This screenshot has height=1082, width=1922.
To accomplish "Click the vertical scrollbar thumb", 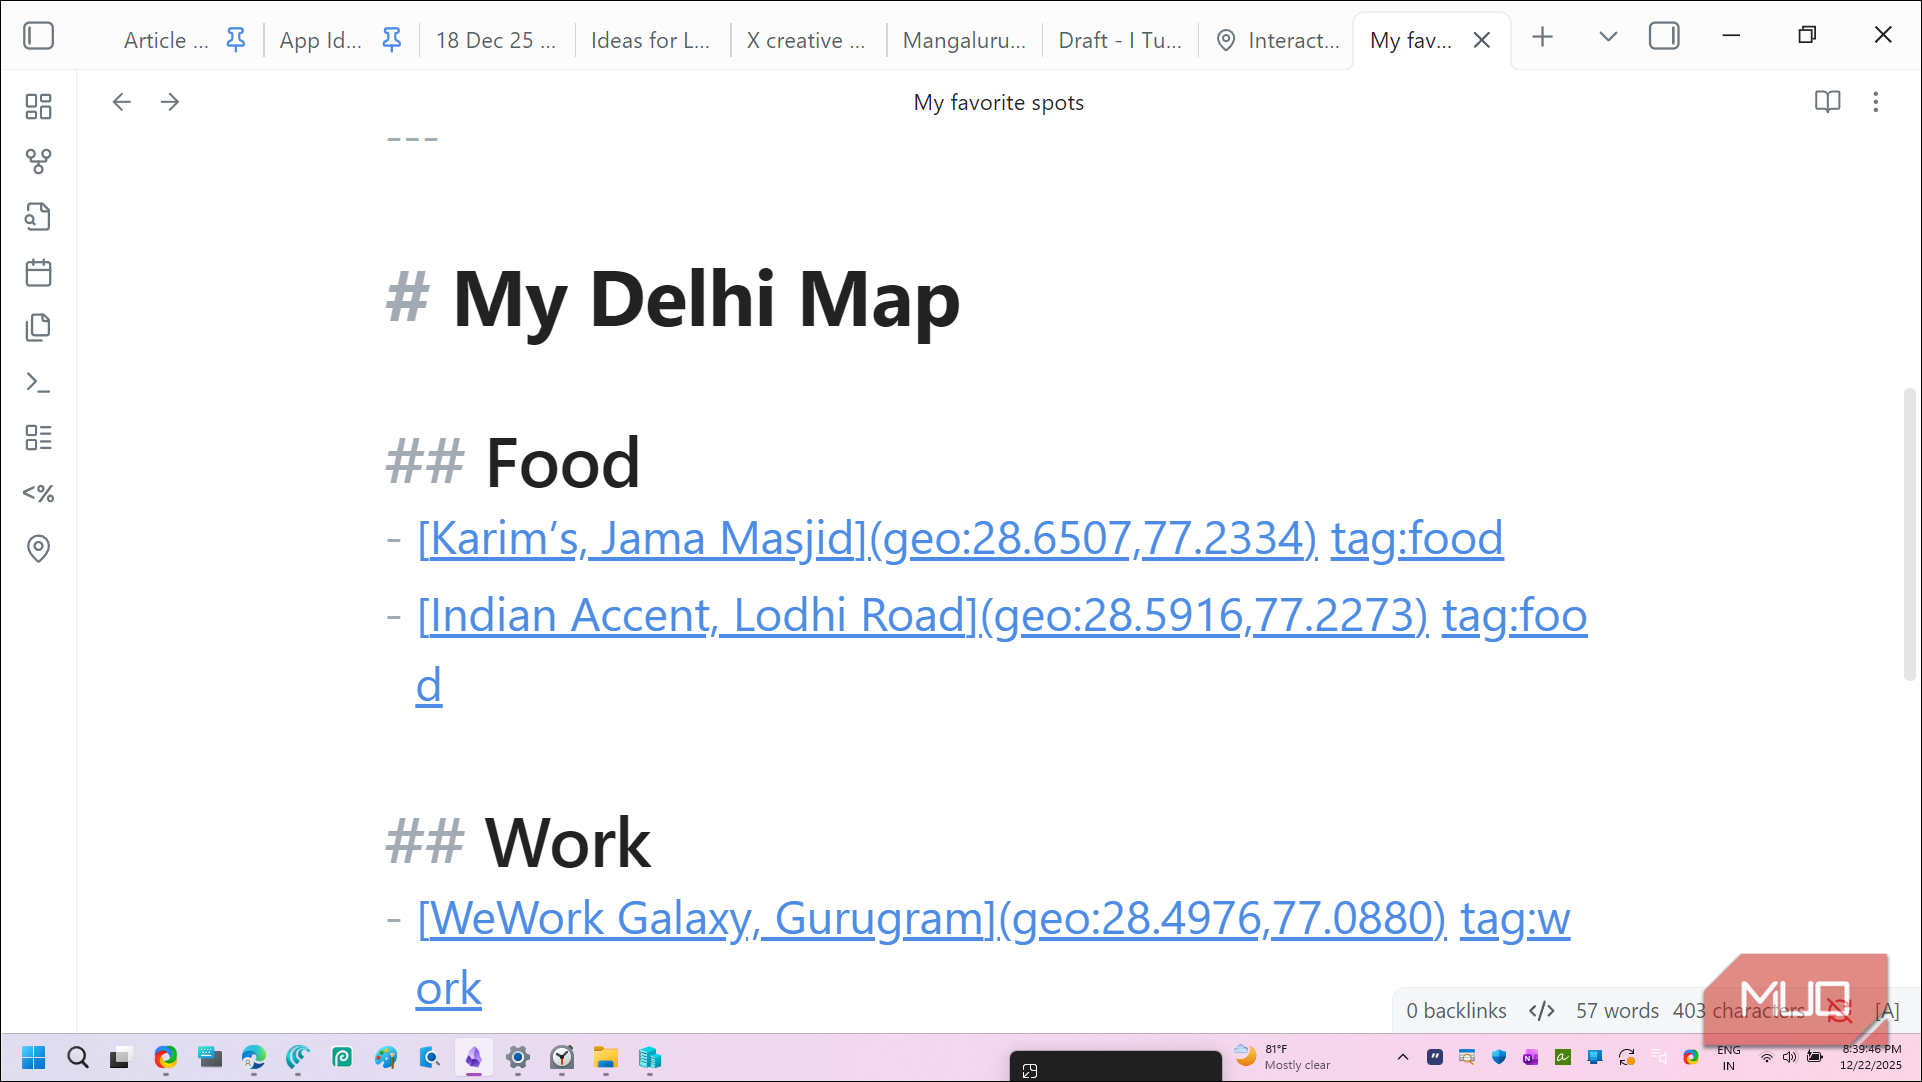I will [x=1909, y=535].
